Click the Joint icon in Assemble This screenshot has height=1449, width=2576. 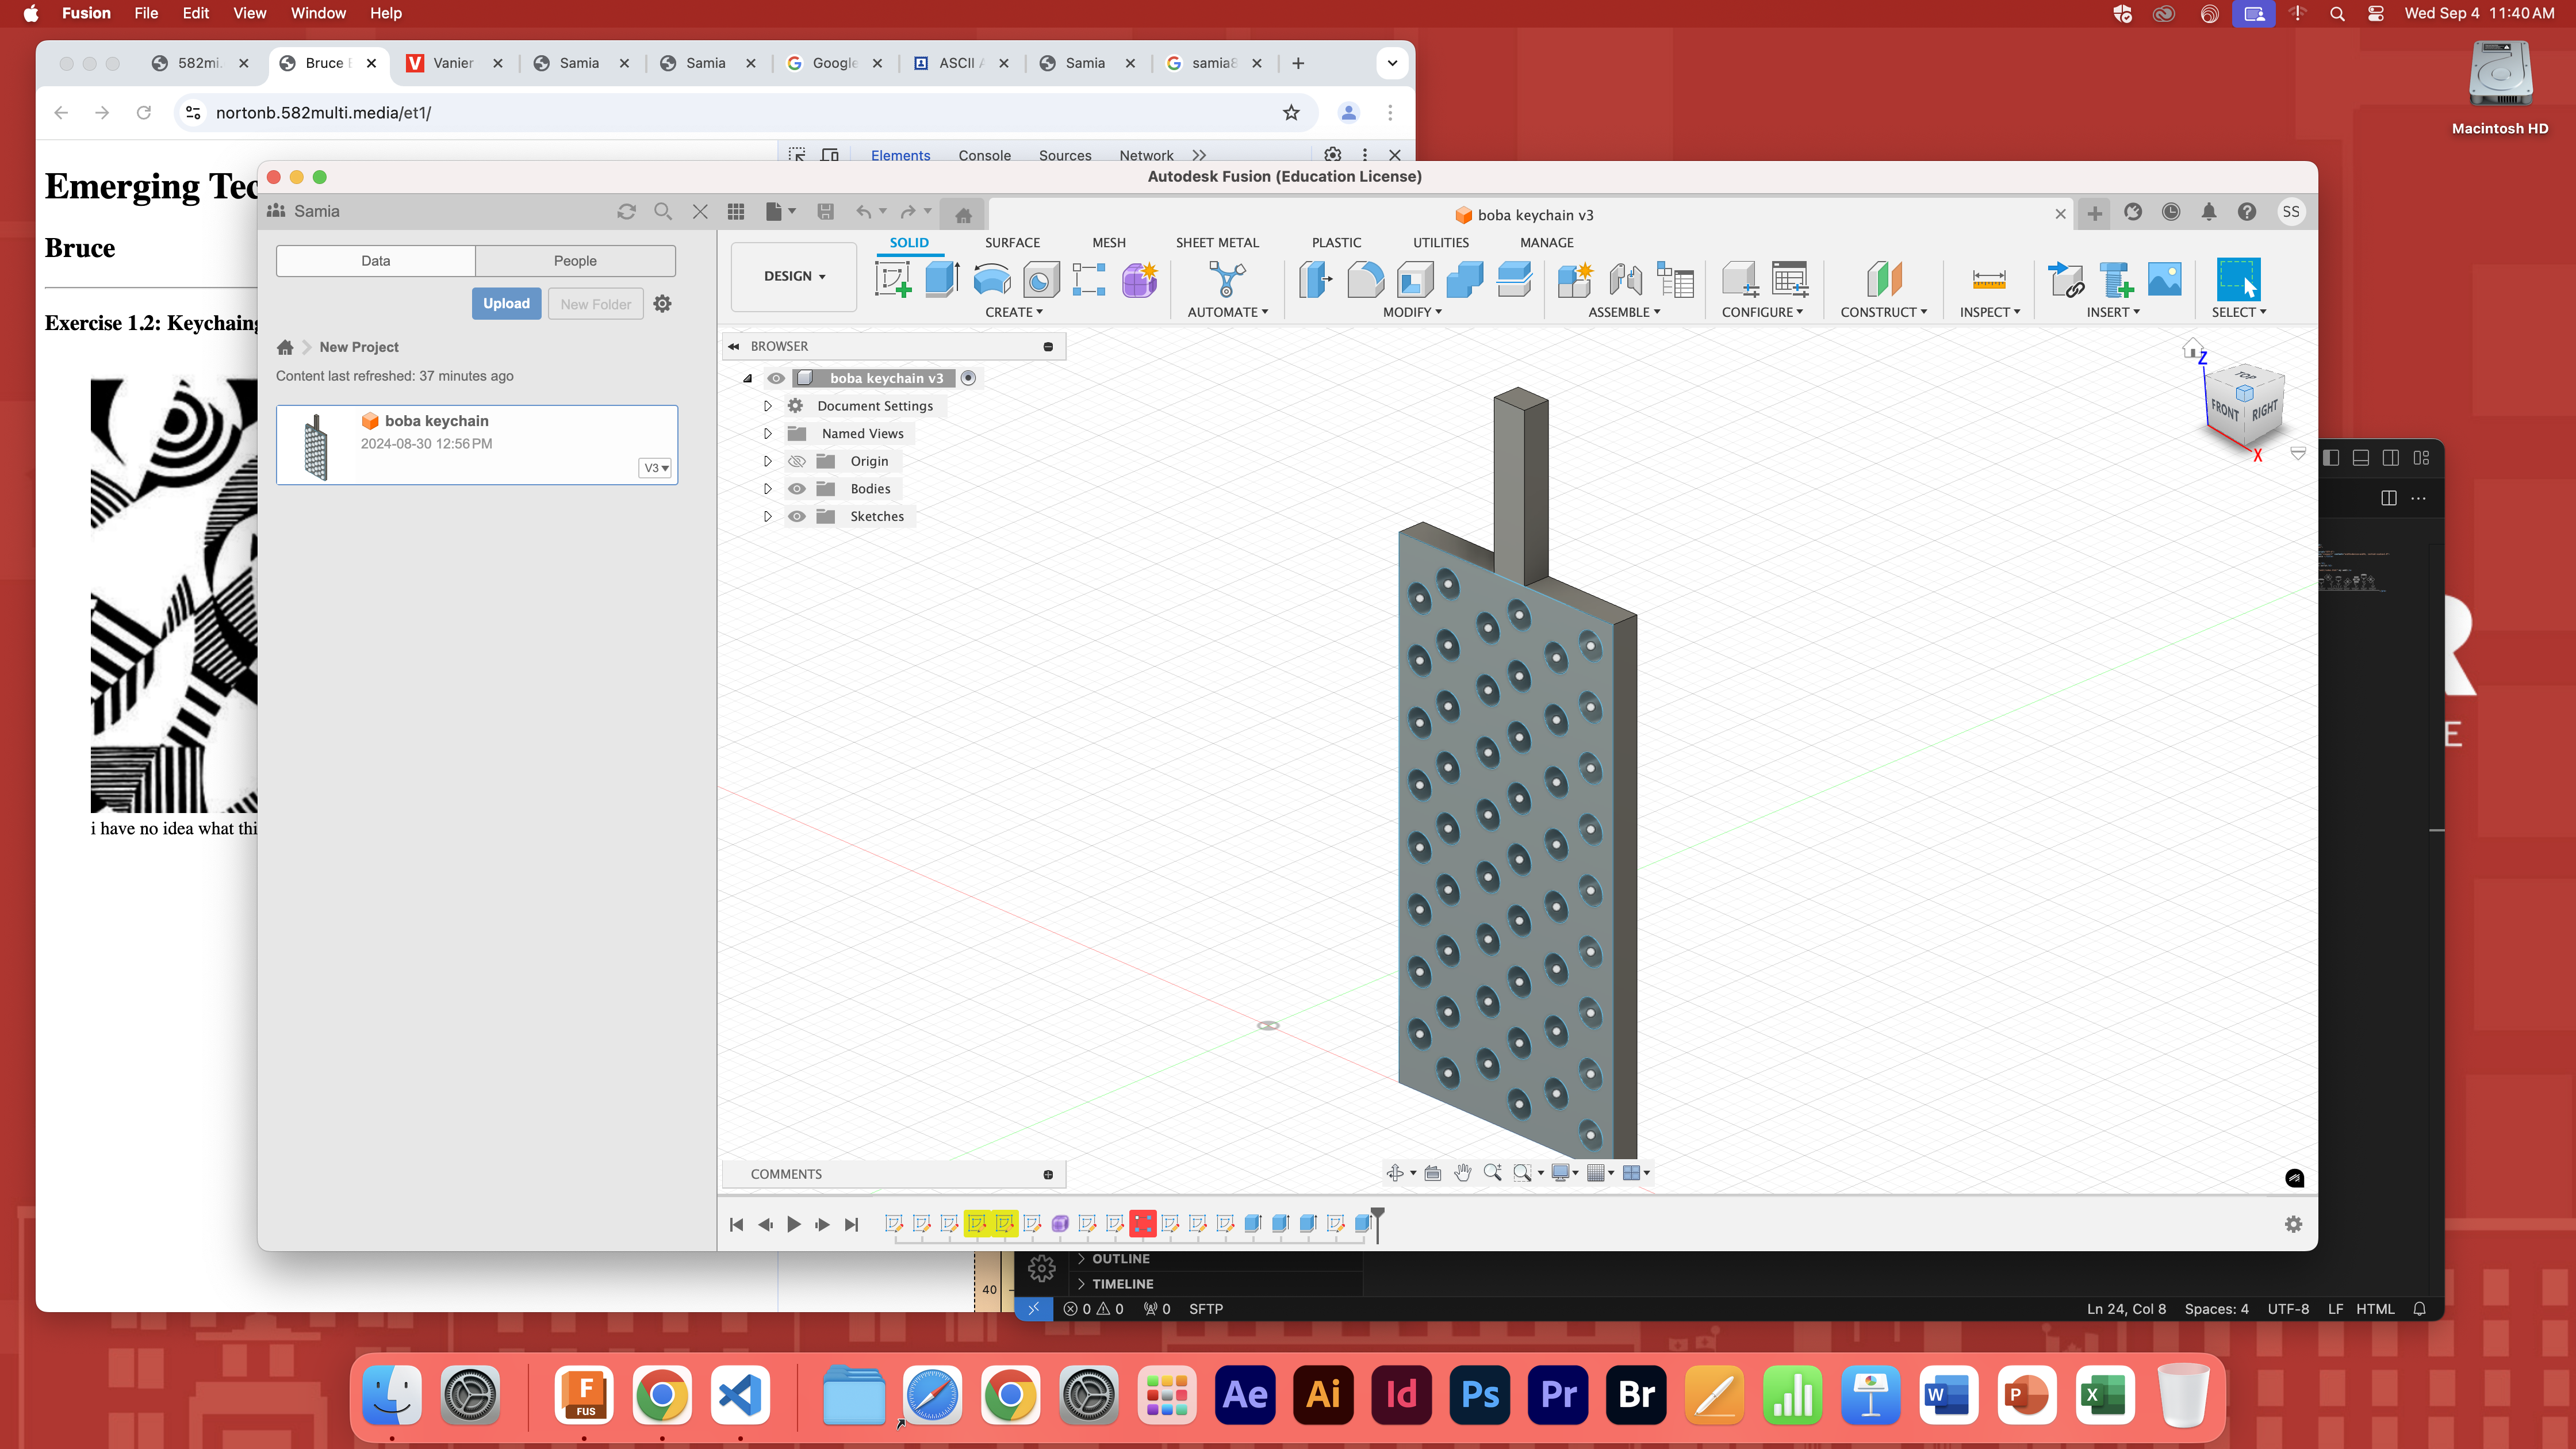[1625, 279]
